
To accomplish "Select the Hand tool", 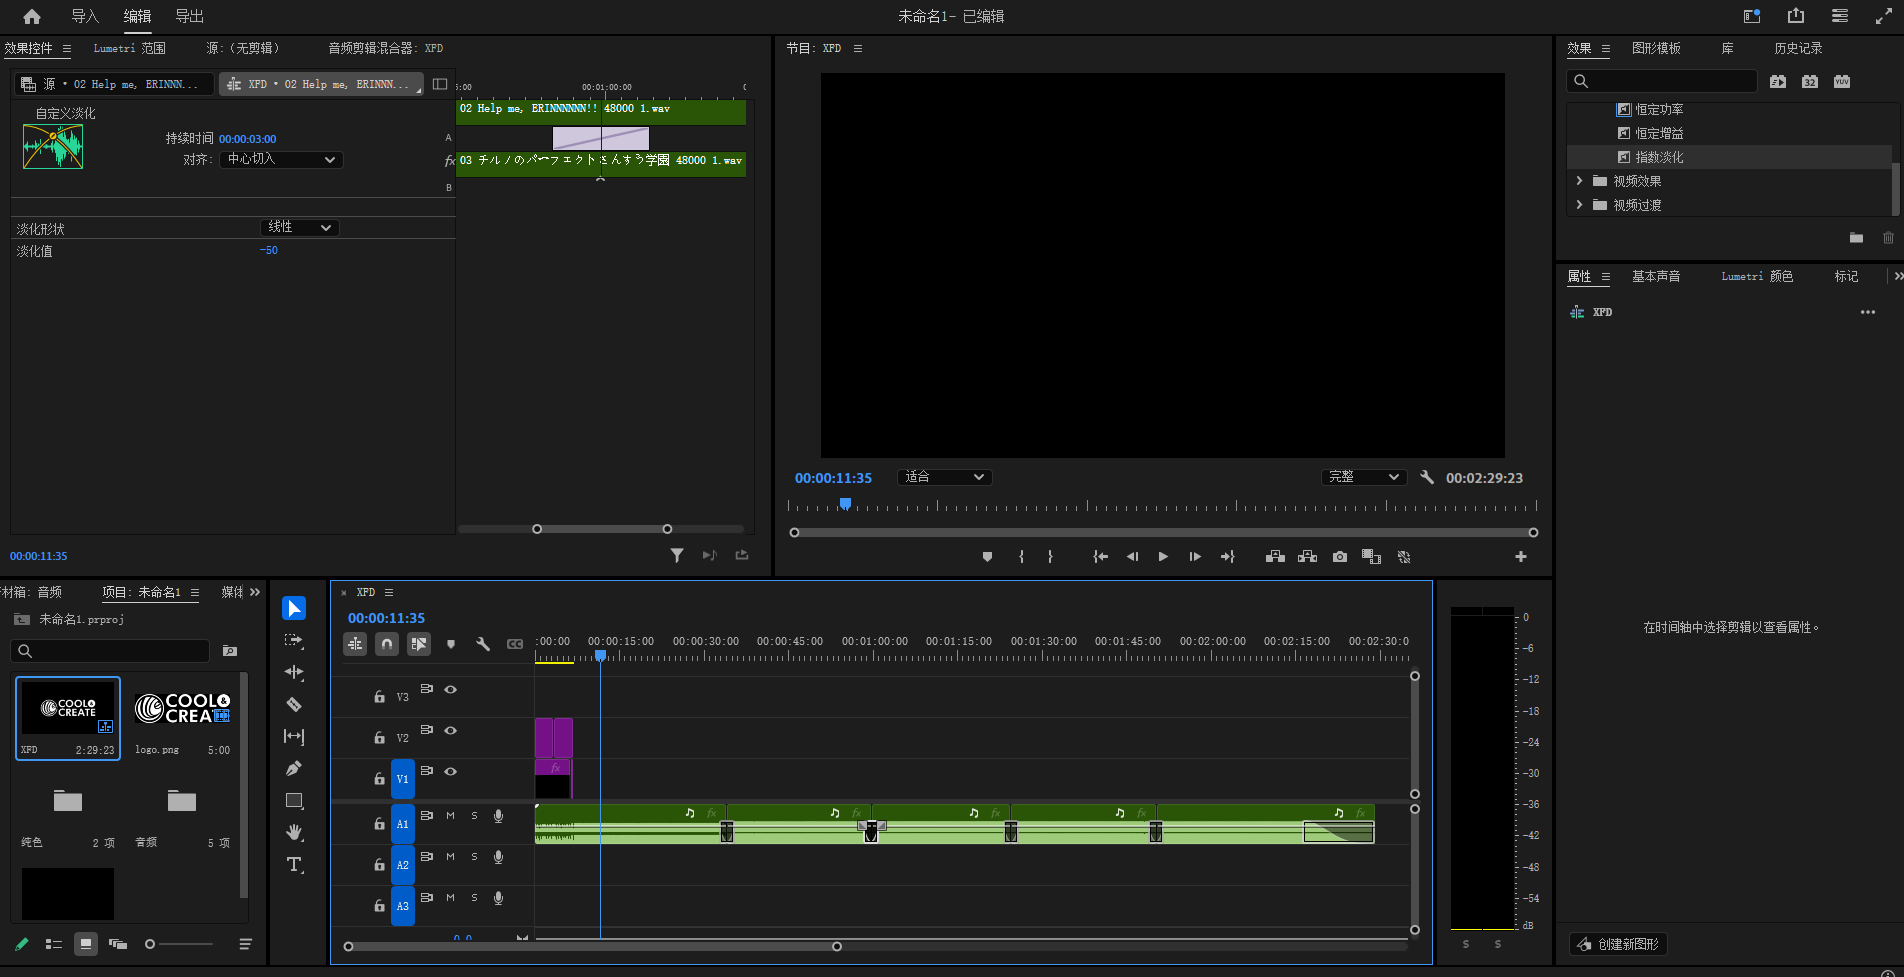I will tap(294, 833).
